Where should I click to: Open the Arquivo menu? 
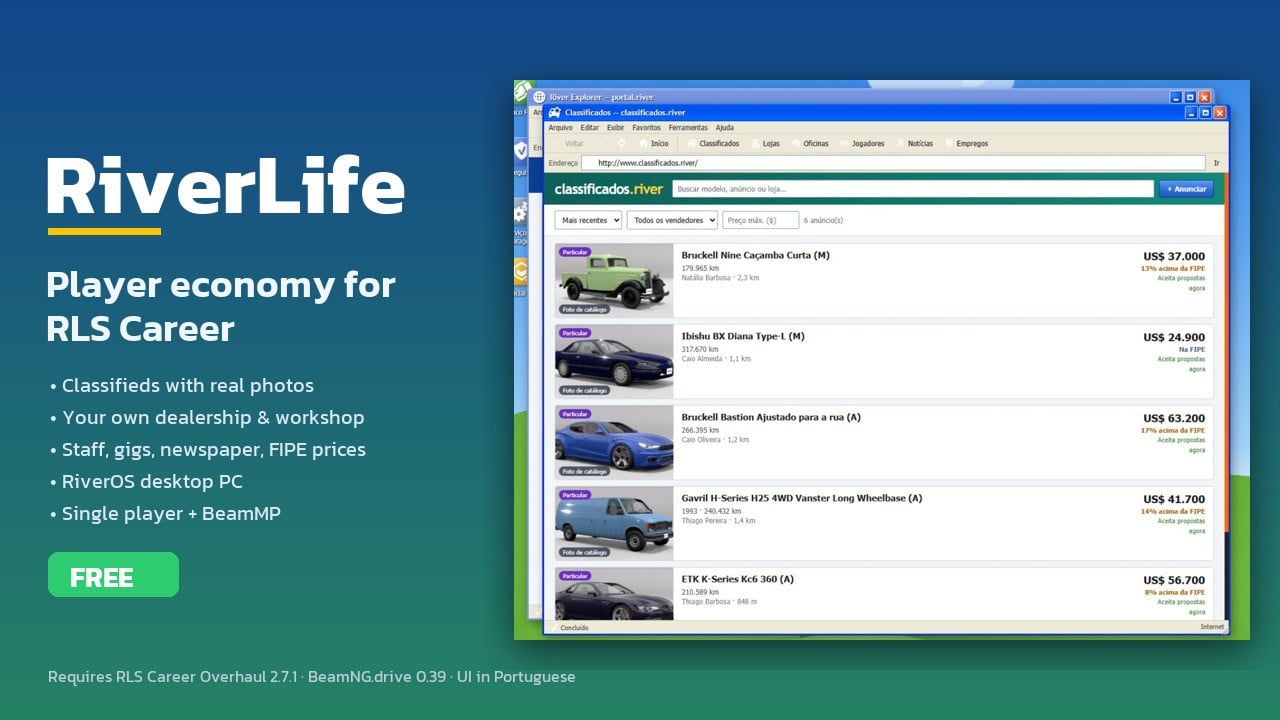click(x=561, y=128)
